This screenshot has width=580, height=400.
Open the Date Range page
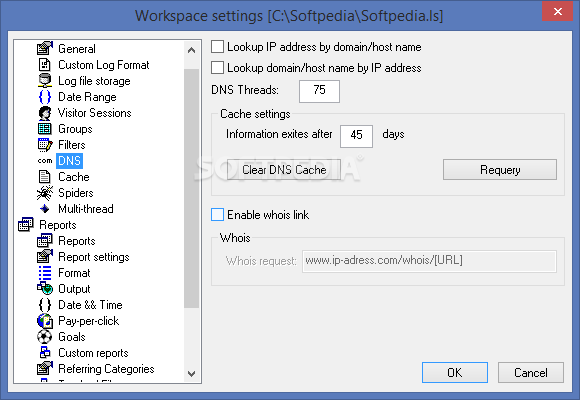pos(87,97)
